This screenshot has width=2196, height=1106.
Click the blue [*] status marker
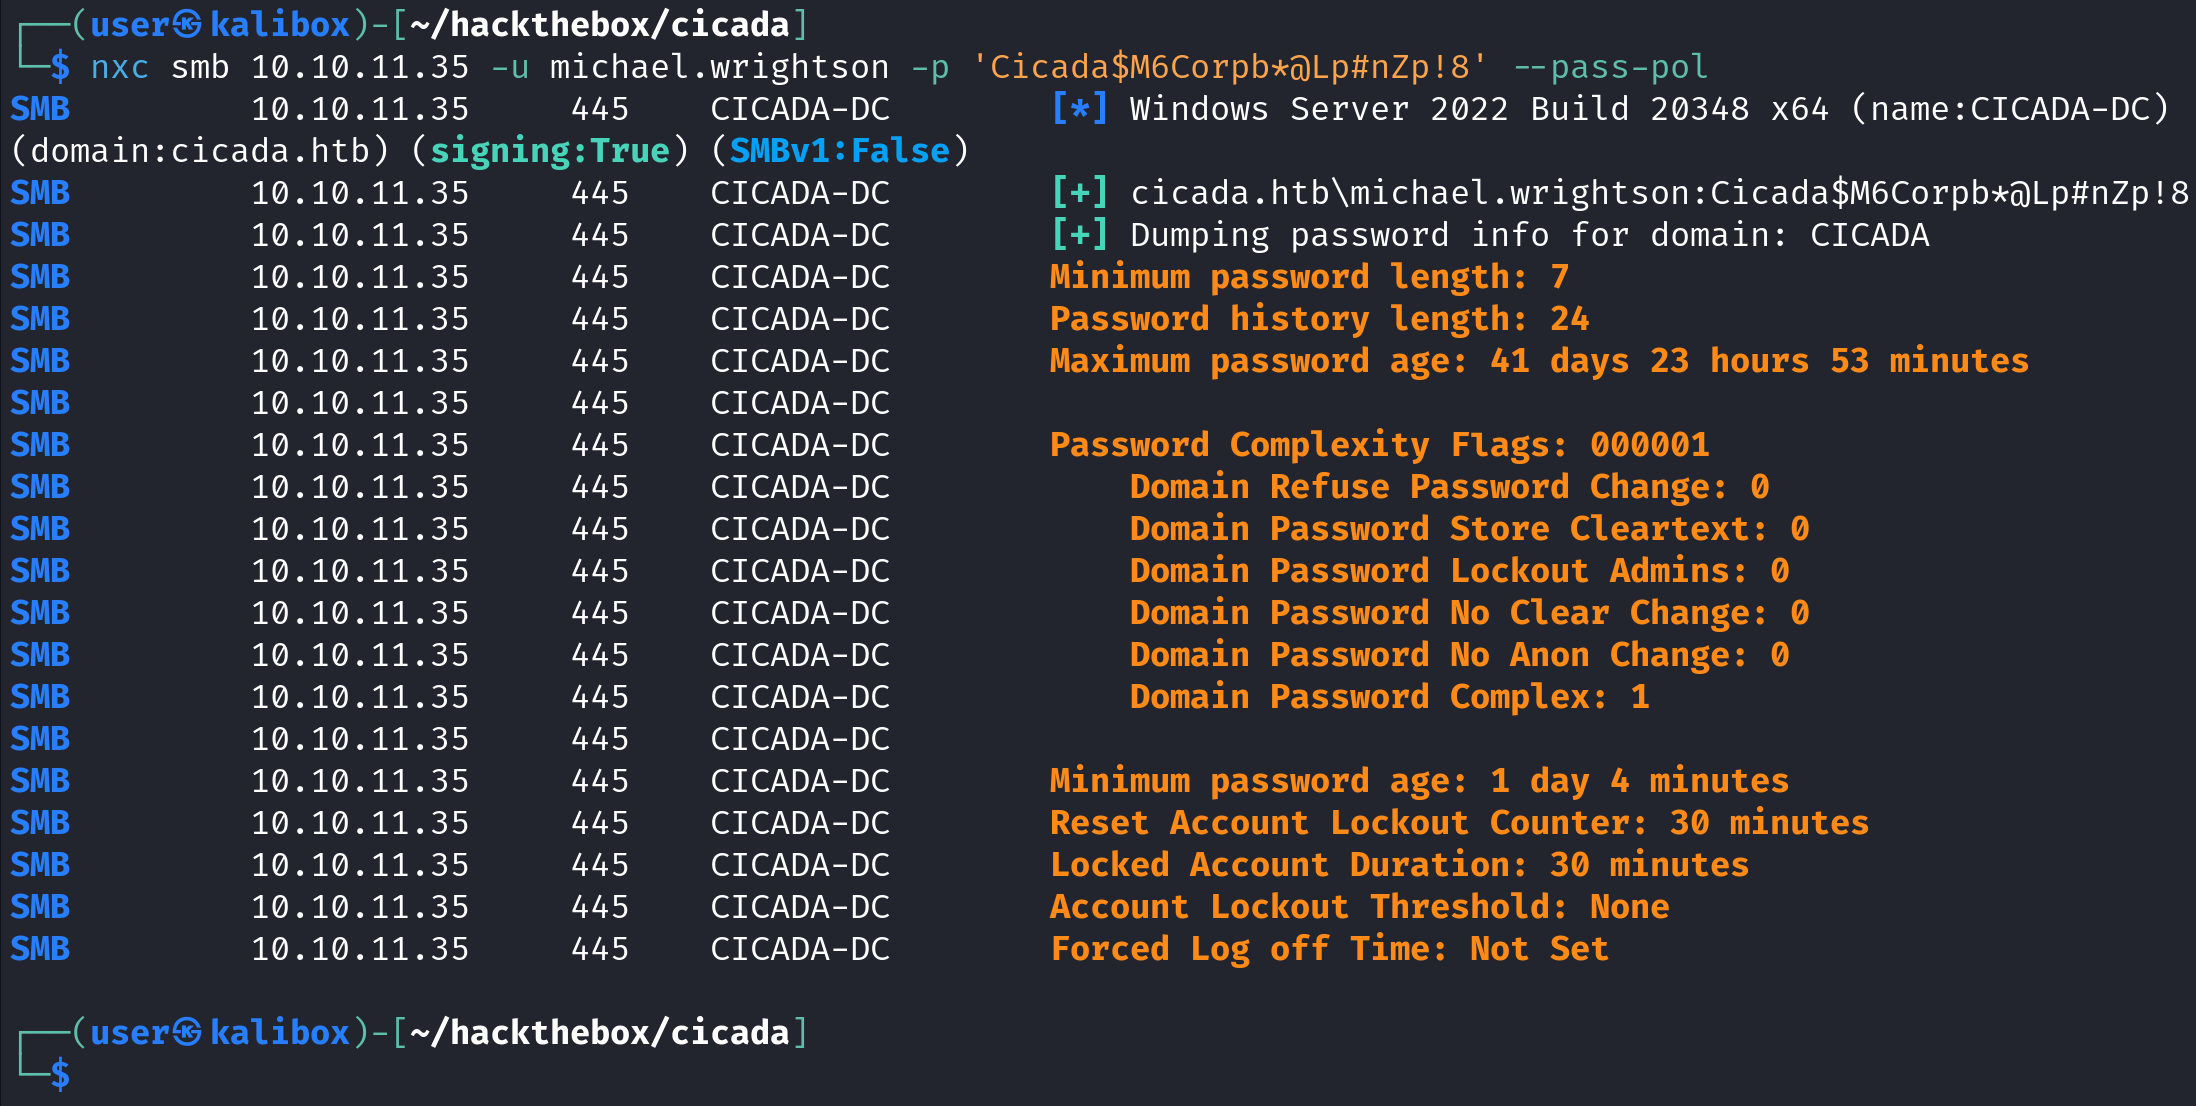[1080, 108]
